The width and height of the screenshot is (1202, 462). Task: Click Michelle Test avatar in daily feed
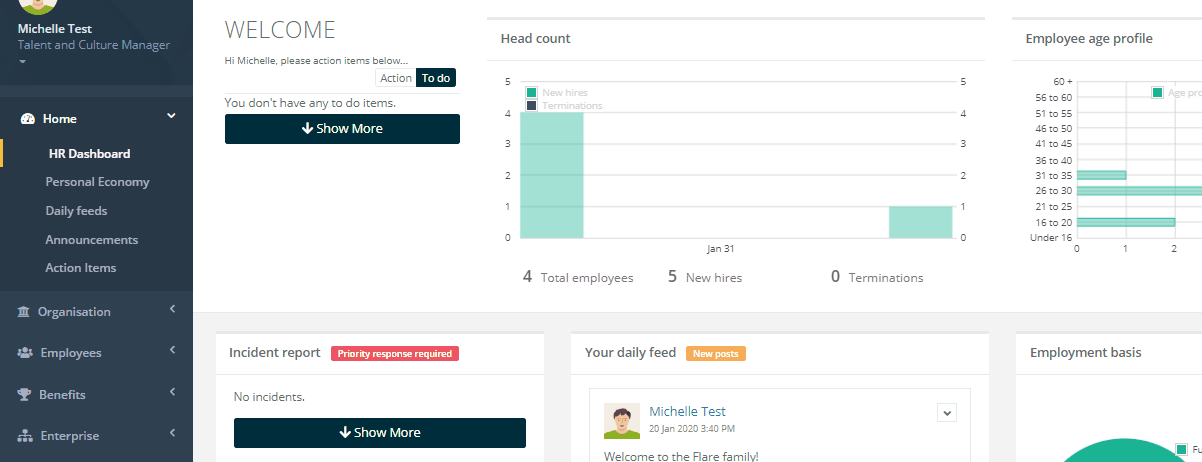(622, 421)
